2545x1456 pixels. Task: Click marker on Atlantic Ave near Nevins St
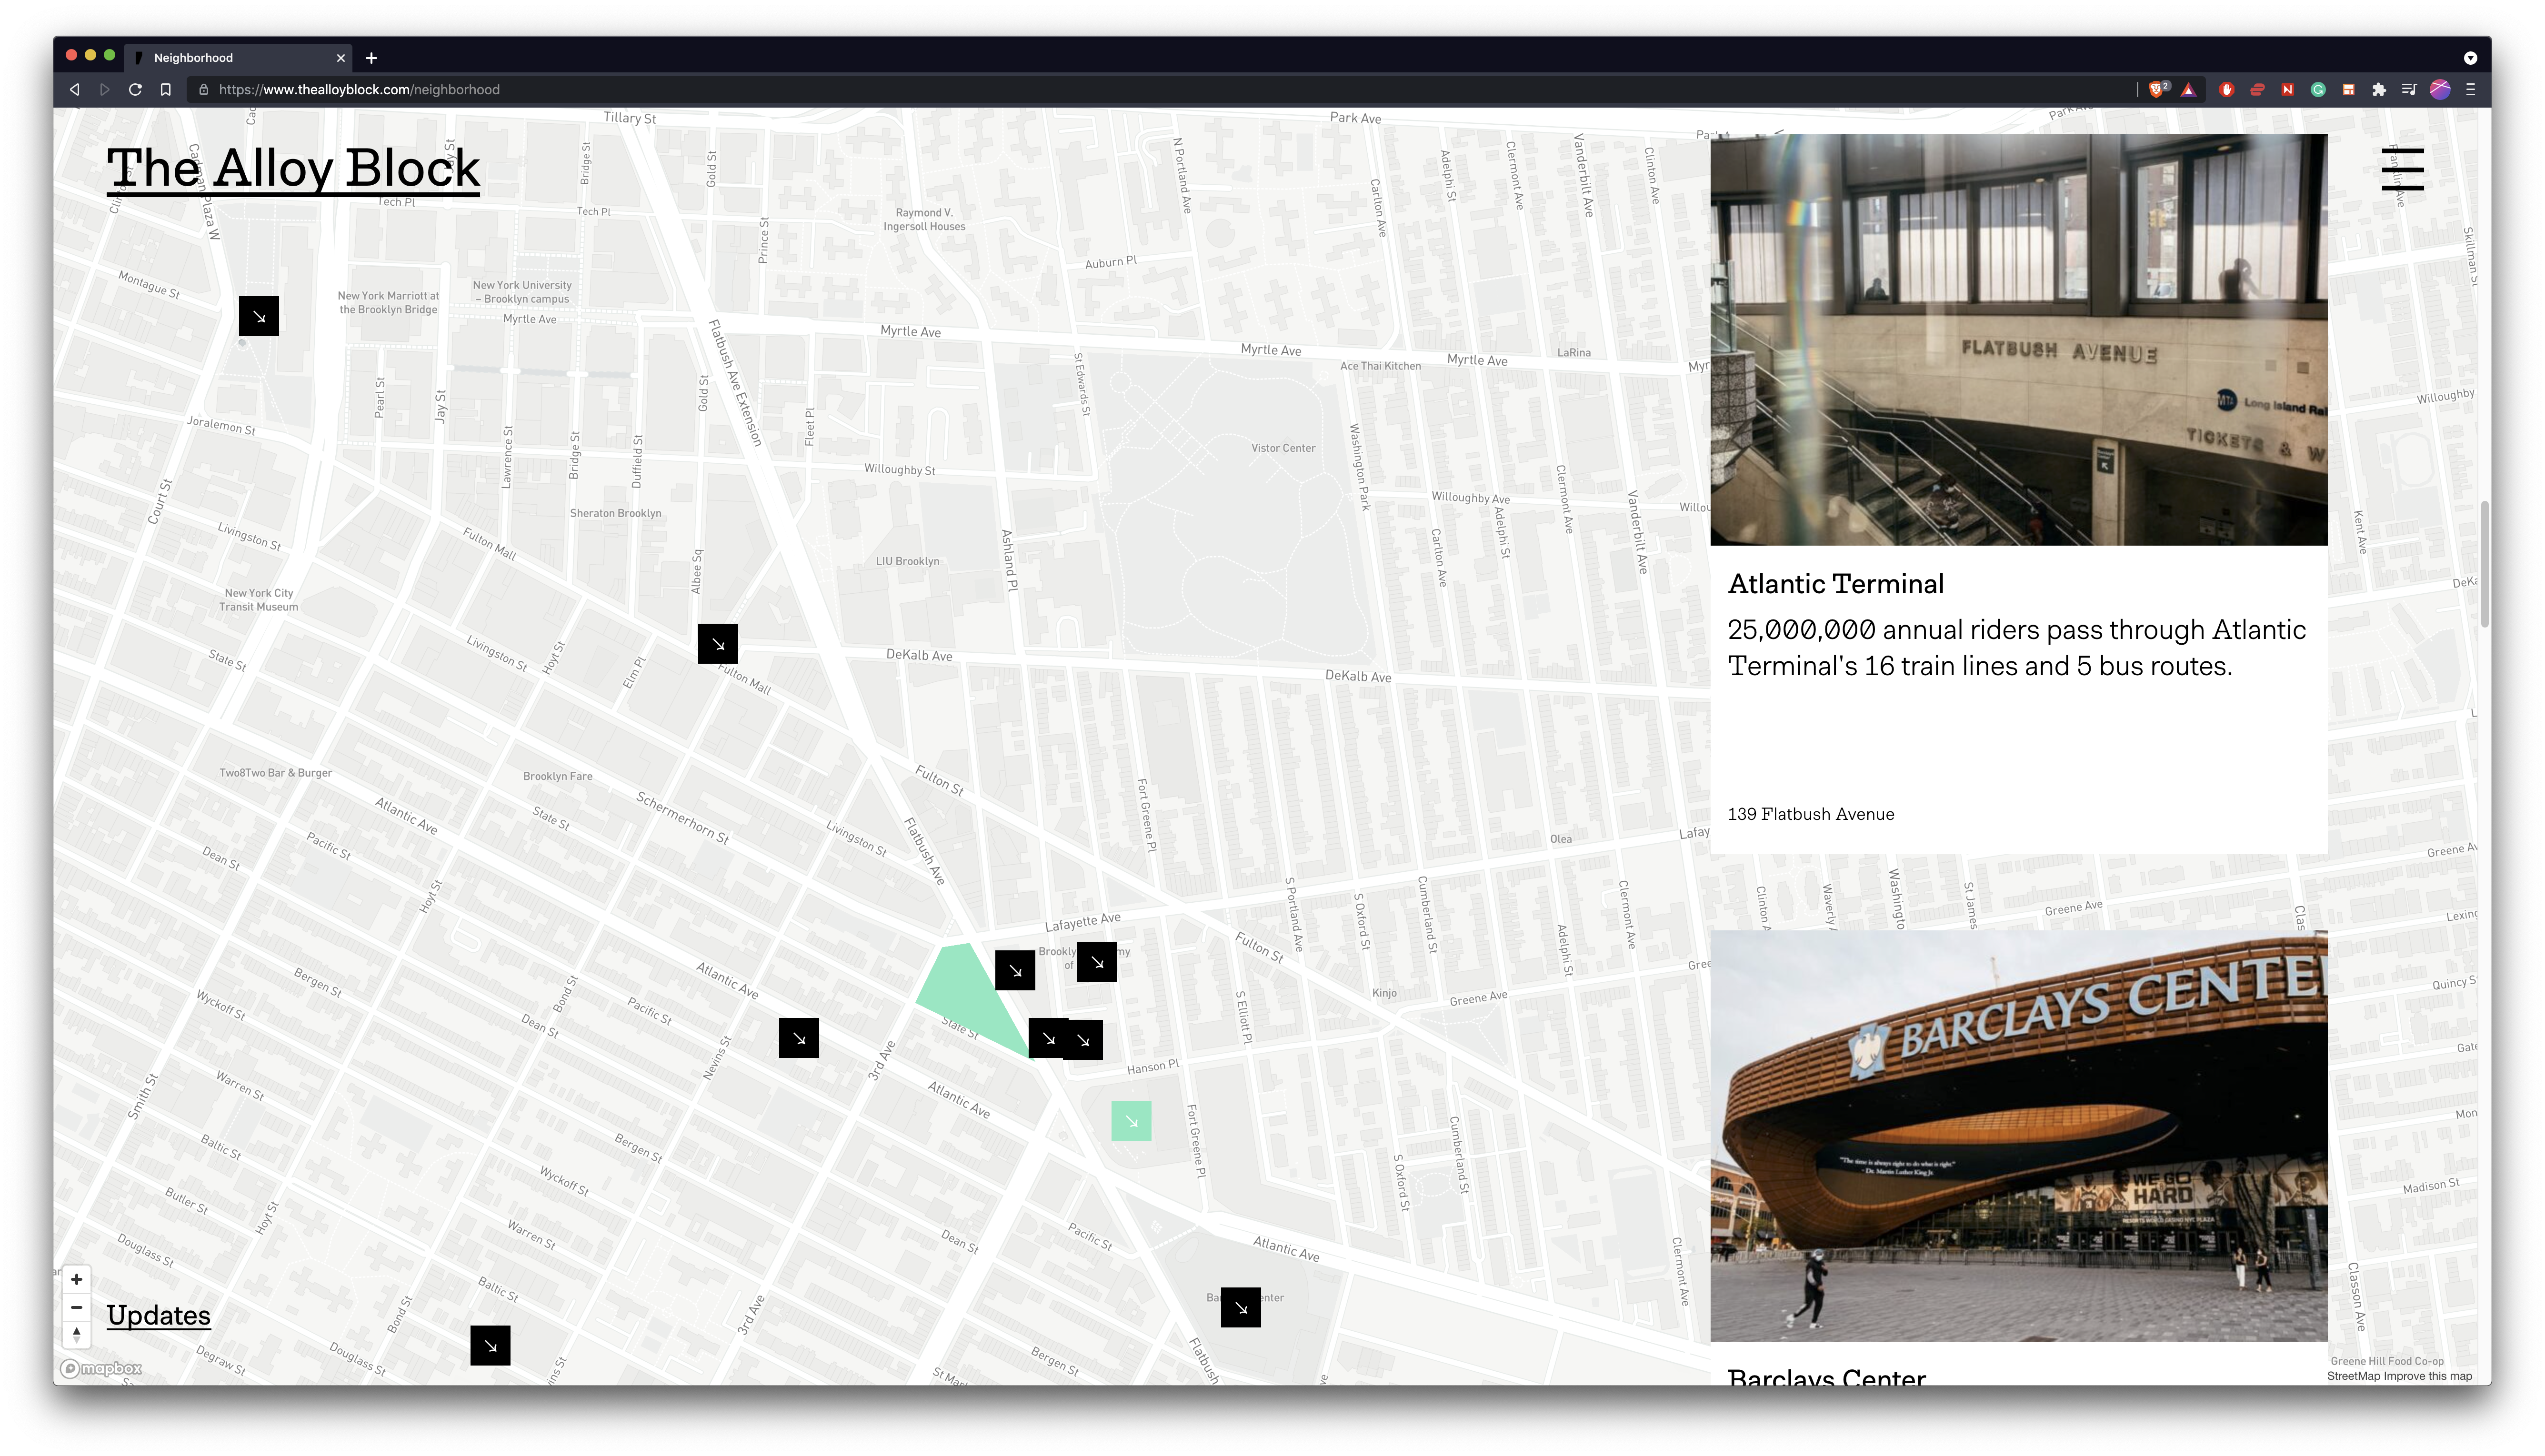click(799, 1038)
